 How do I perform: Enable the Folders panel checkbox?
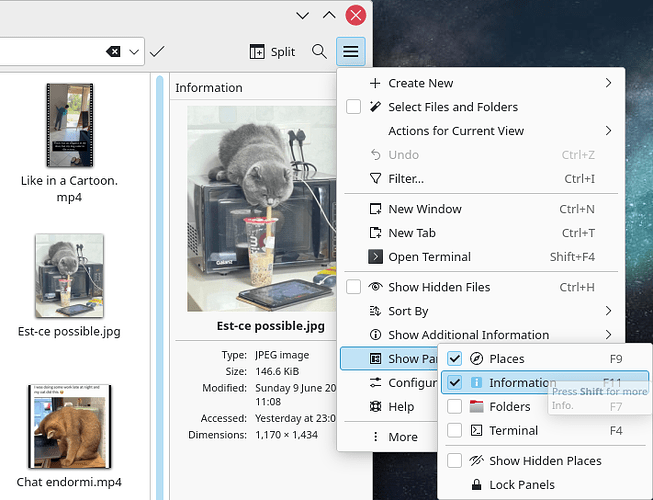(455, 407)
